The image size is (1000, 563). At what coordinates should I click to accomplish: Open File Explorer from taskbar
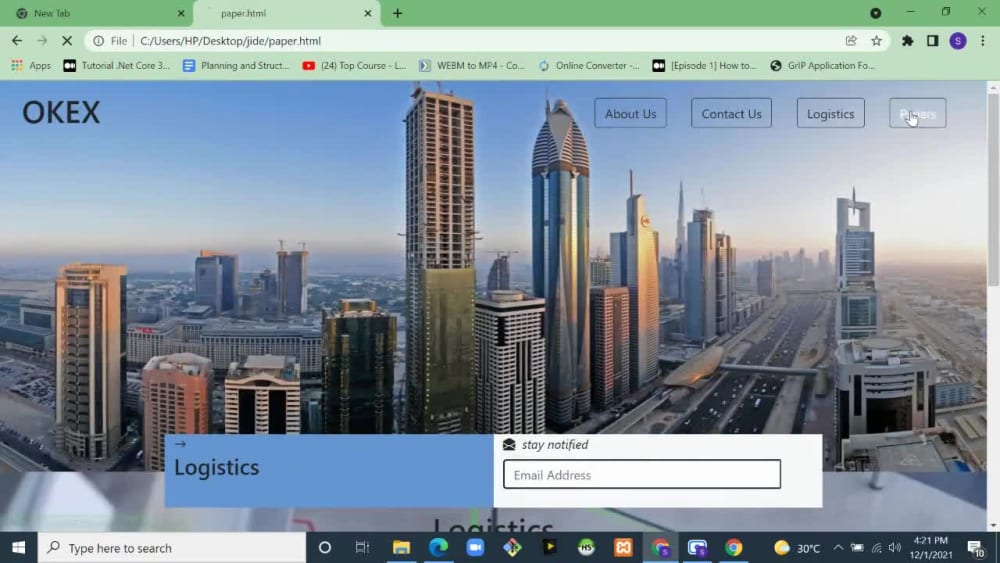pos(401,548)
